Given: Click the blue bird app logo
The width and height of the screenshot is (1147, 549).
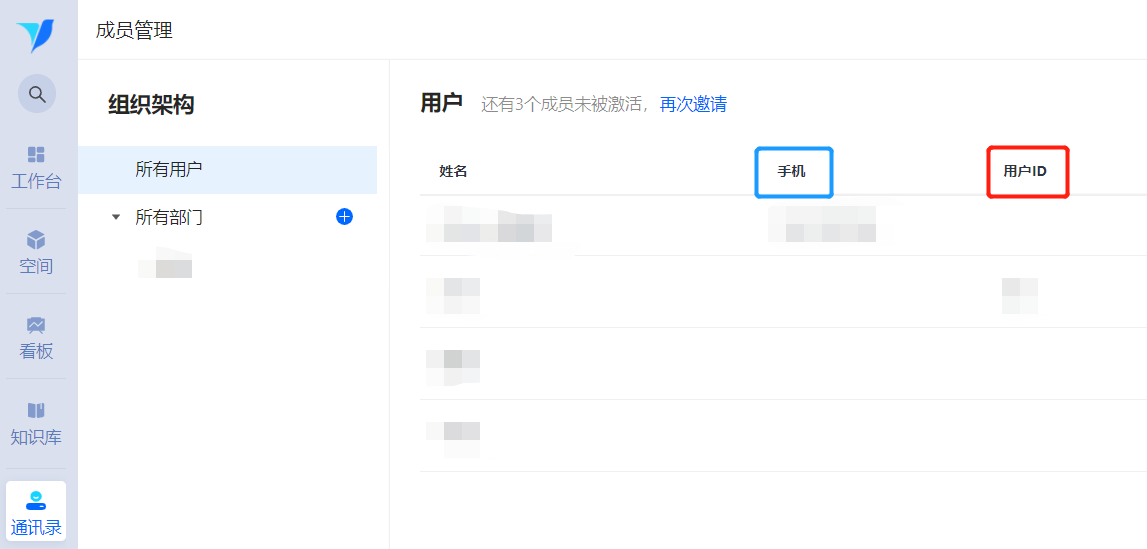Looking at the screenshot, I should click(36, 36).
